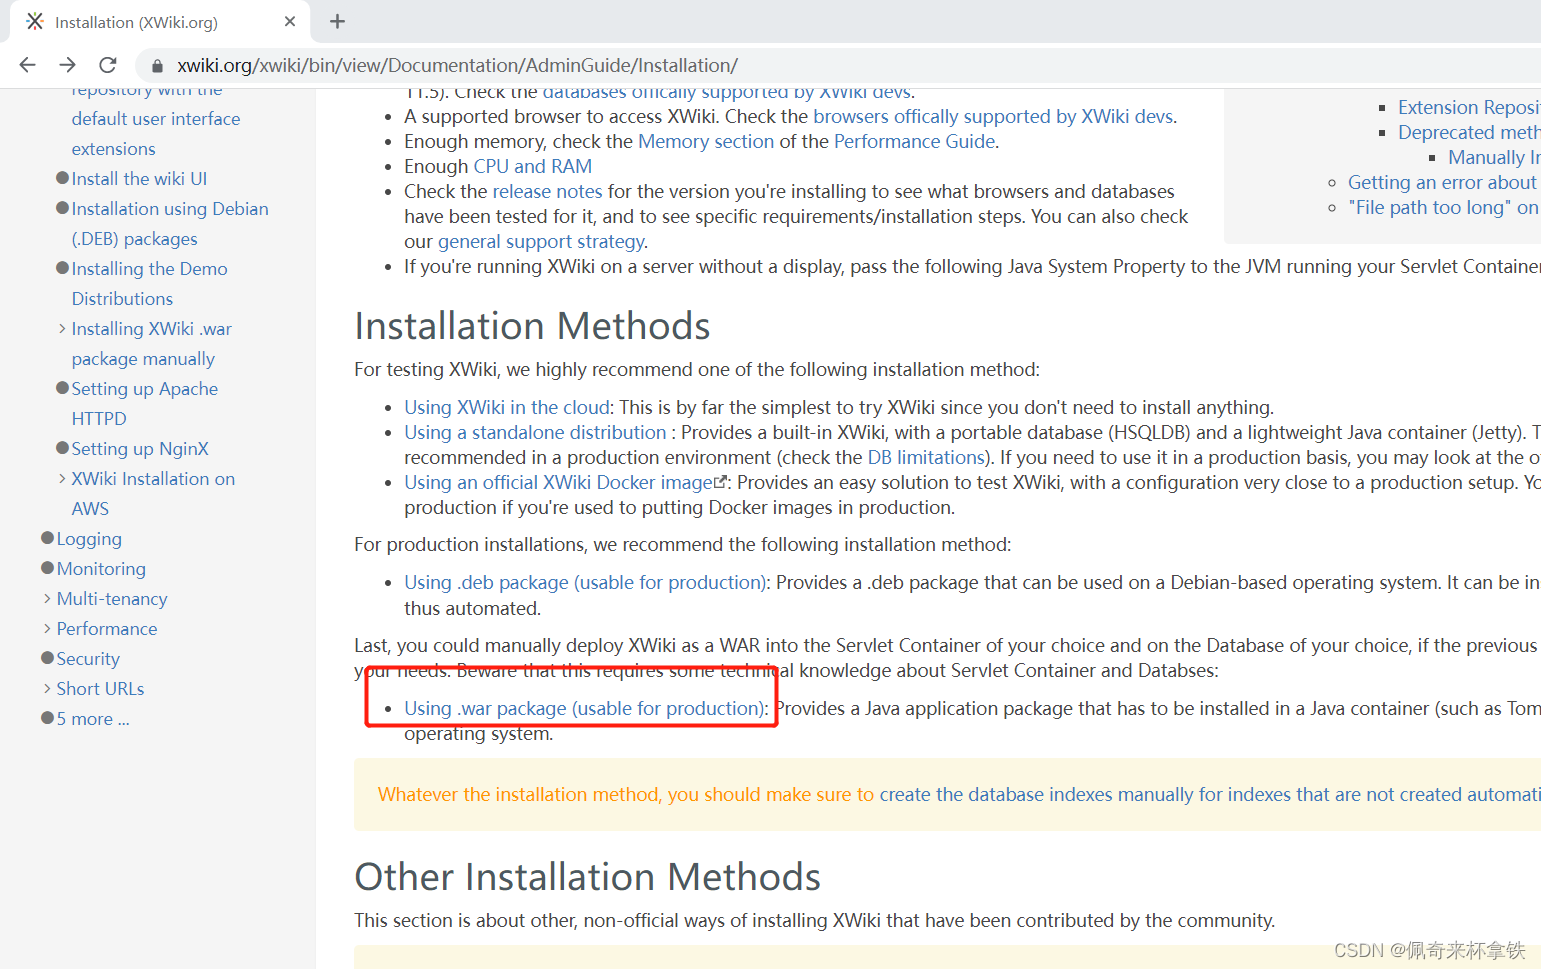Open Installing the Demo Distributions item
Viewport: 1541px width, 969px height.
(149, 283)
